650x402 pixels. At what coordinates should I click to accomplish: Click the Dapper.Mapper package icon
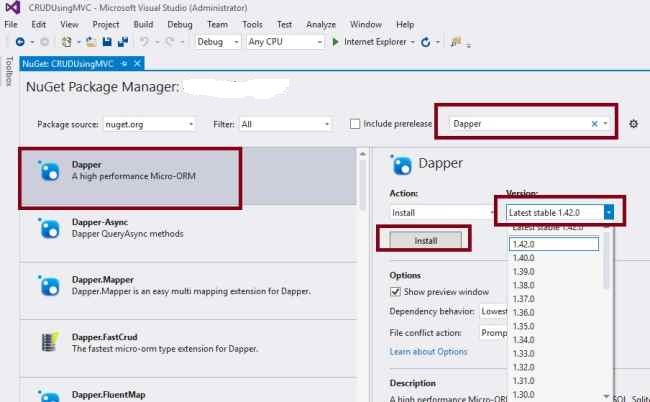coord(49,286)
